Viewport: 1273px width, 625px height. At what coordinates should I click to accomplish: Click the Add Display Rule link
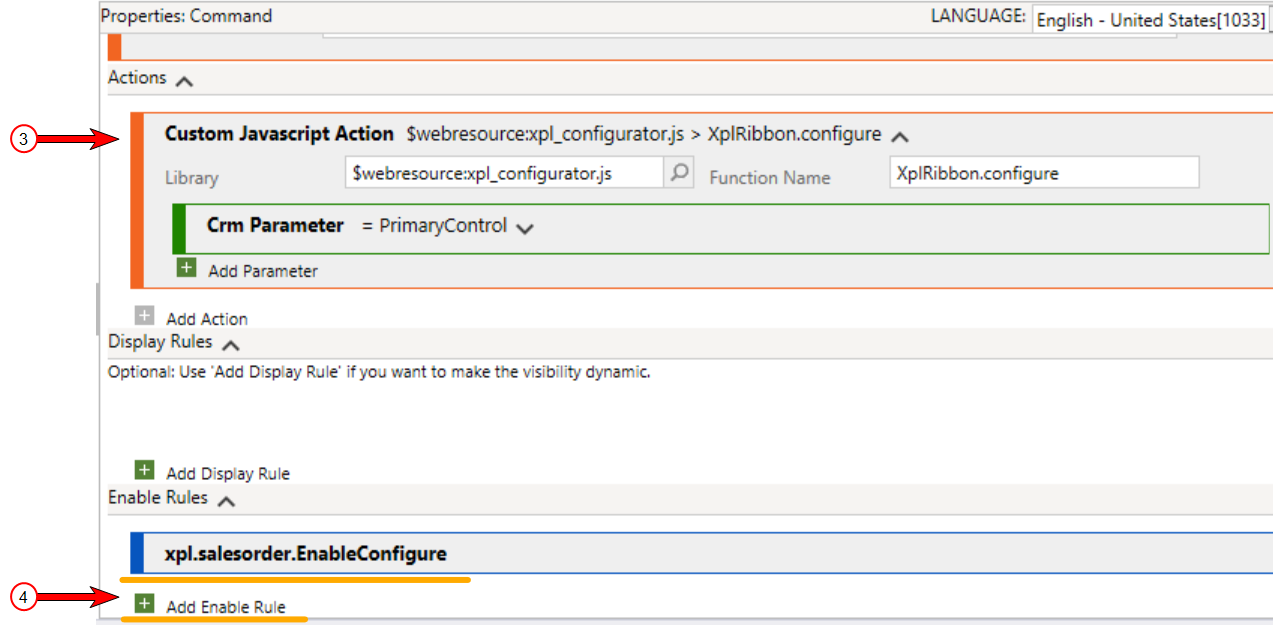pyautogui.click(x=228, y=473)
